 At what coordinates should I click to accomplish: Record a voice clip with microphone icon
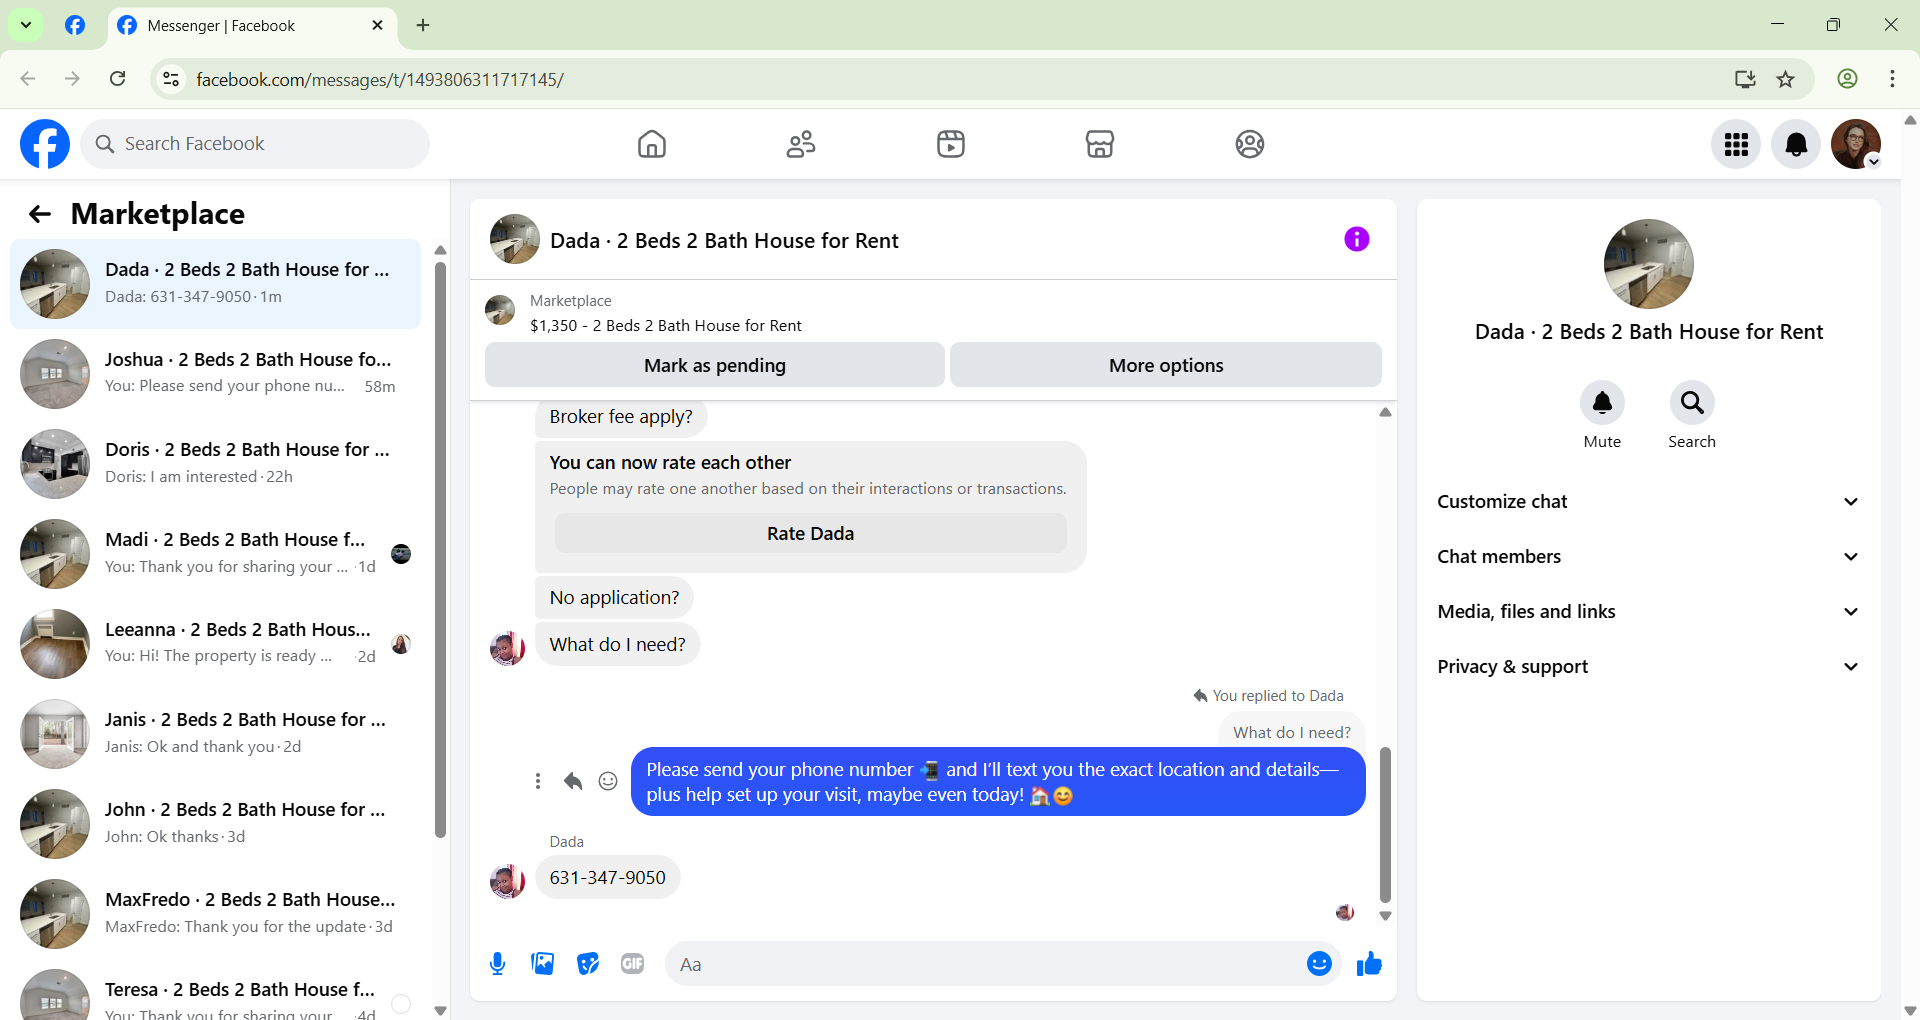tap(498, 964)
